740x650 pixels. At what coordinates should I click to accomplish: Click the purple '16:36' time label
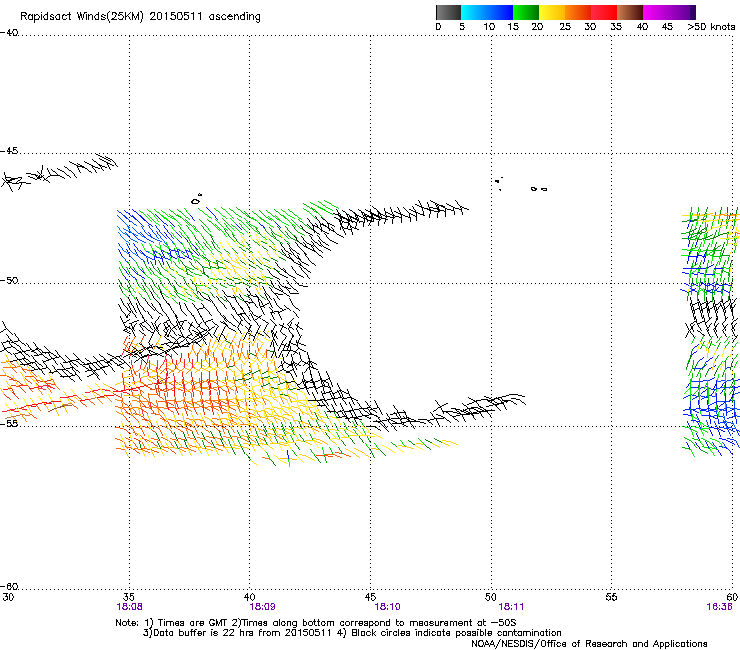pos(719,607)
